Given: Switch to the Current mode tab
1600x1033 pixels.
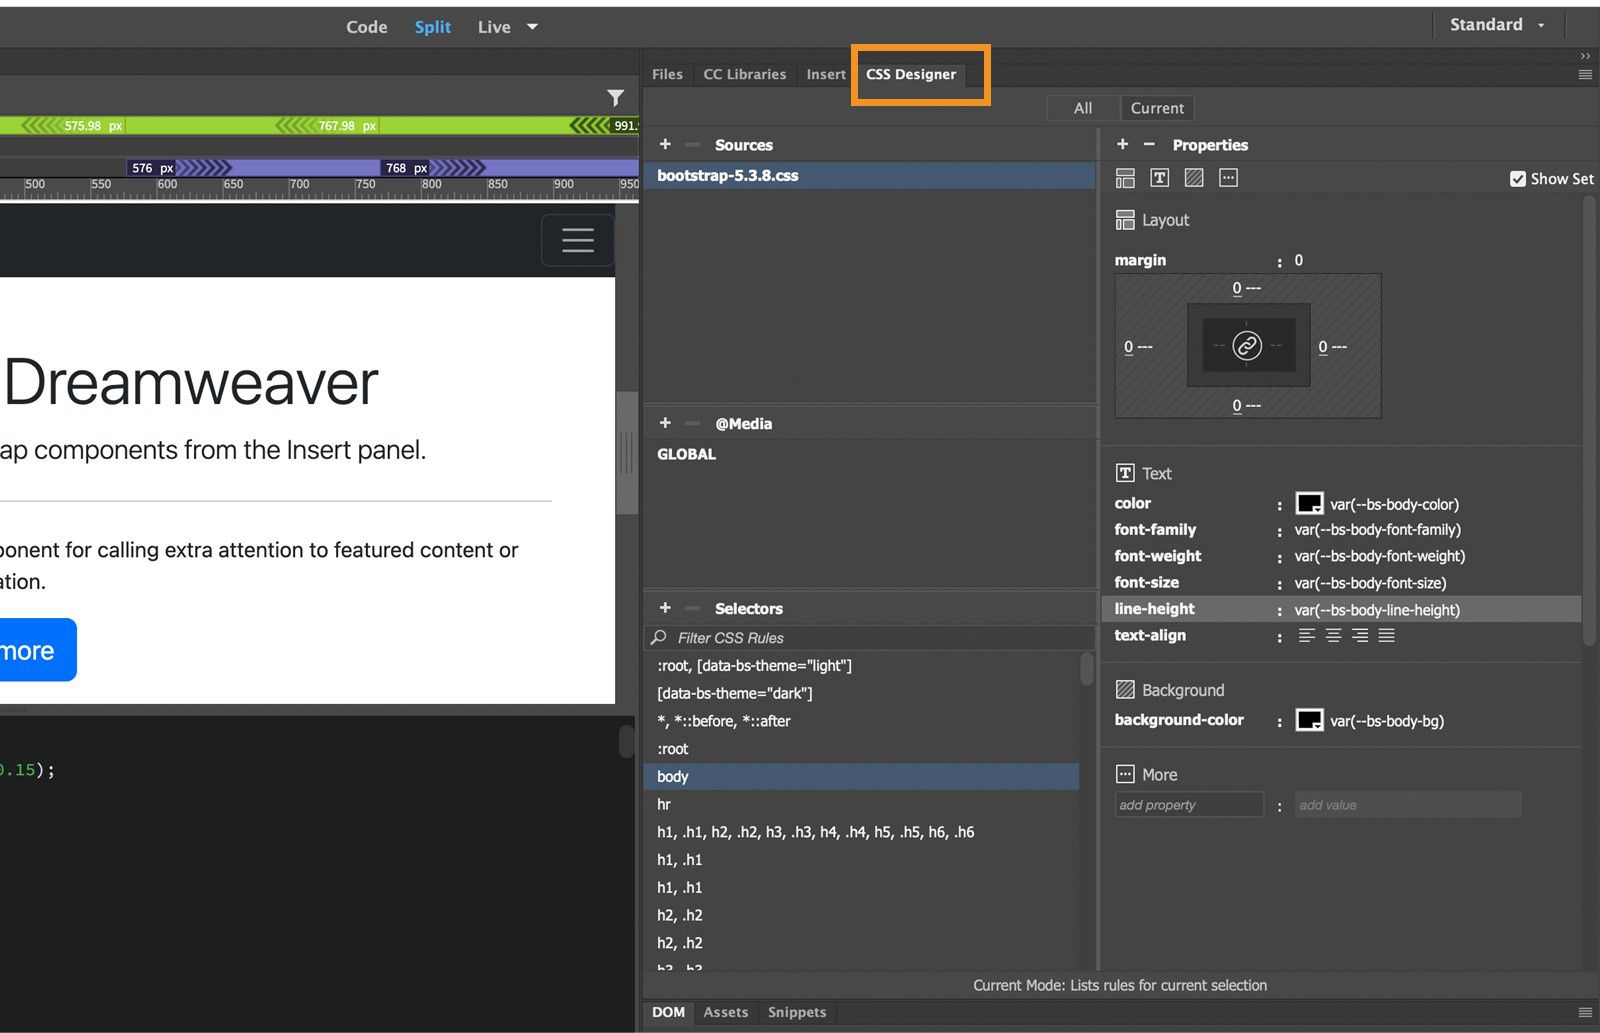Looking at the screenshot, I should coord(1157,108).
